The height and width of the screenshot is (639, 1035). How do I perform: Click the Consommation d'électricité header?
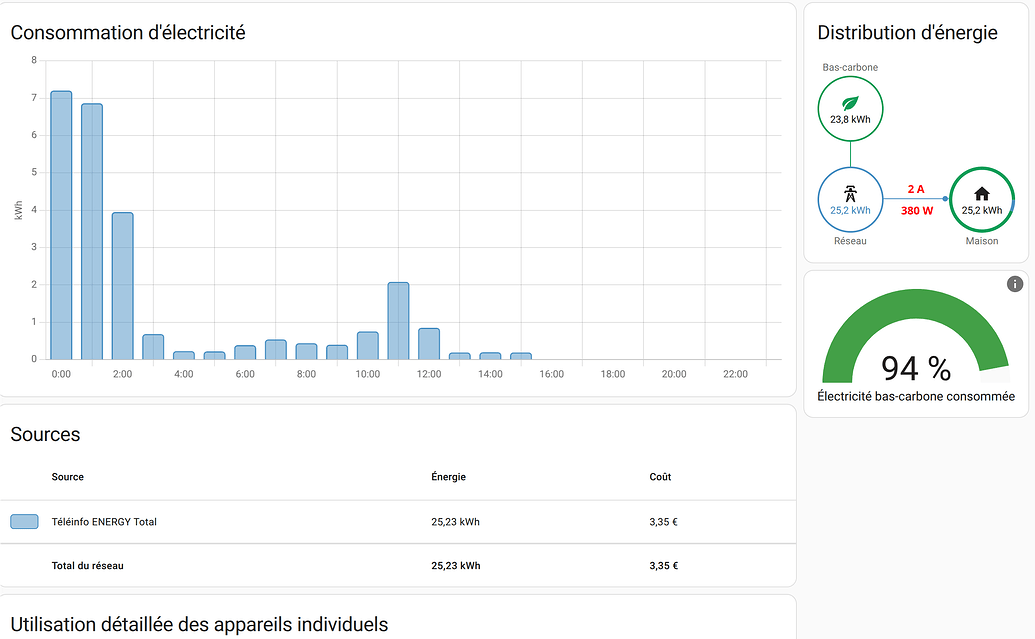pyautogui.click(x=127, y=32)
